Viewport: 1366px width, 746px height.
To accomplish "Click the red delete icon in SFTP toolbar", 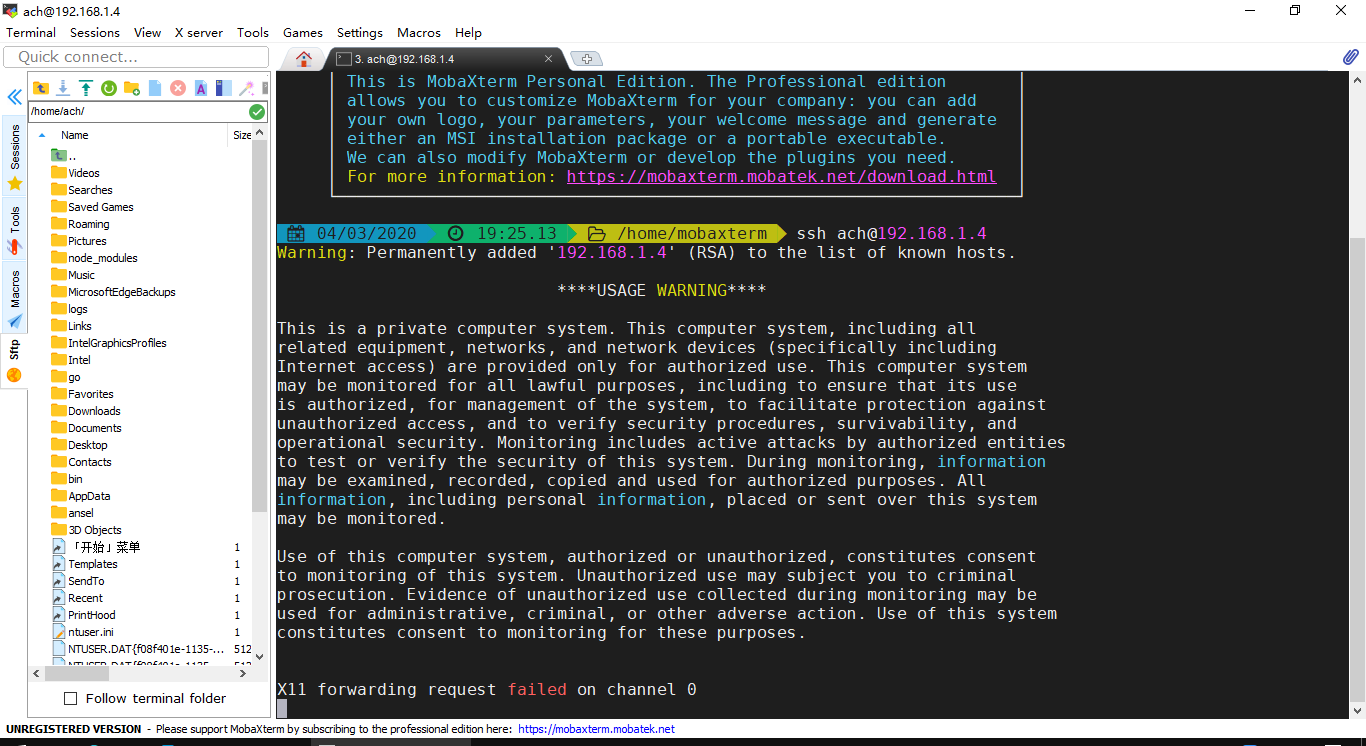I will [178, 88].
